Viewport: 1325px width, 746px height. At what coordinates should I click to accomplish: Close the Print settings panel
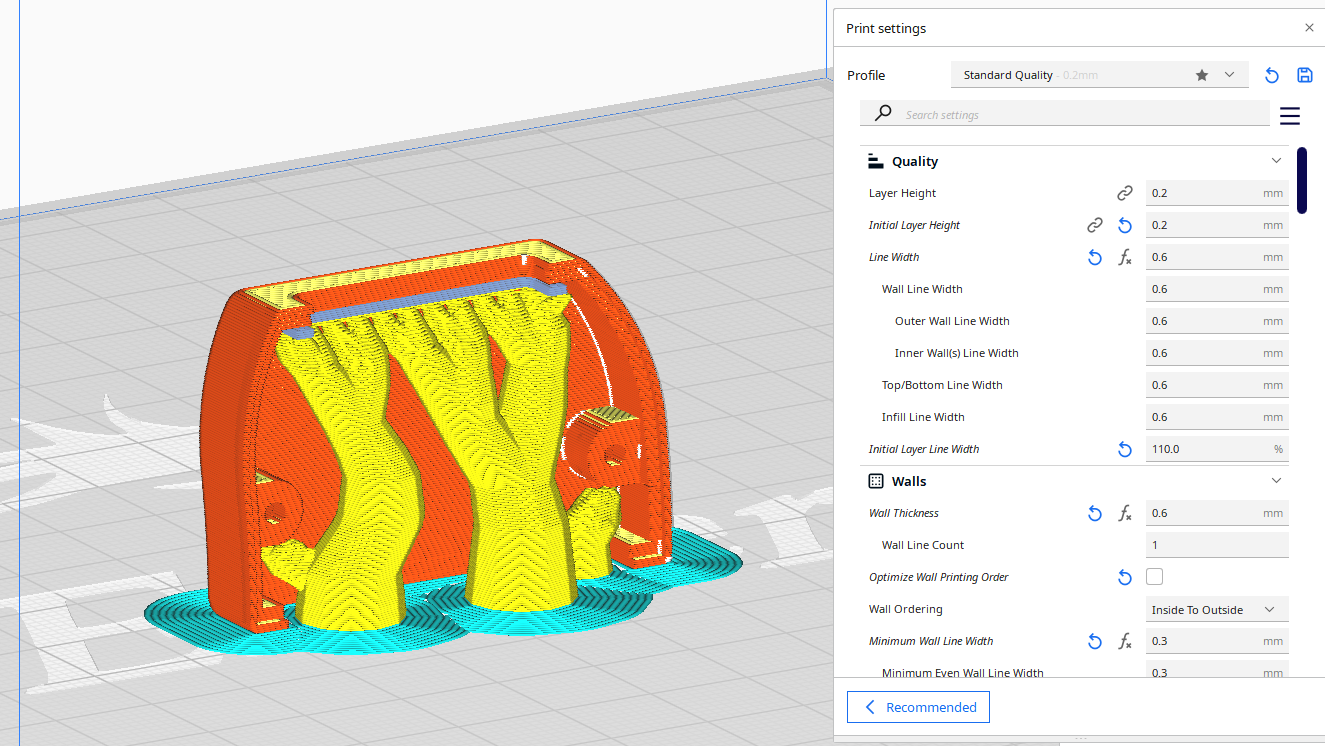(1309, 28)
